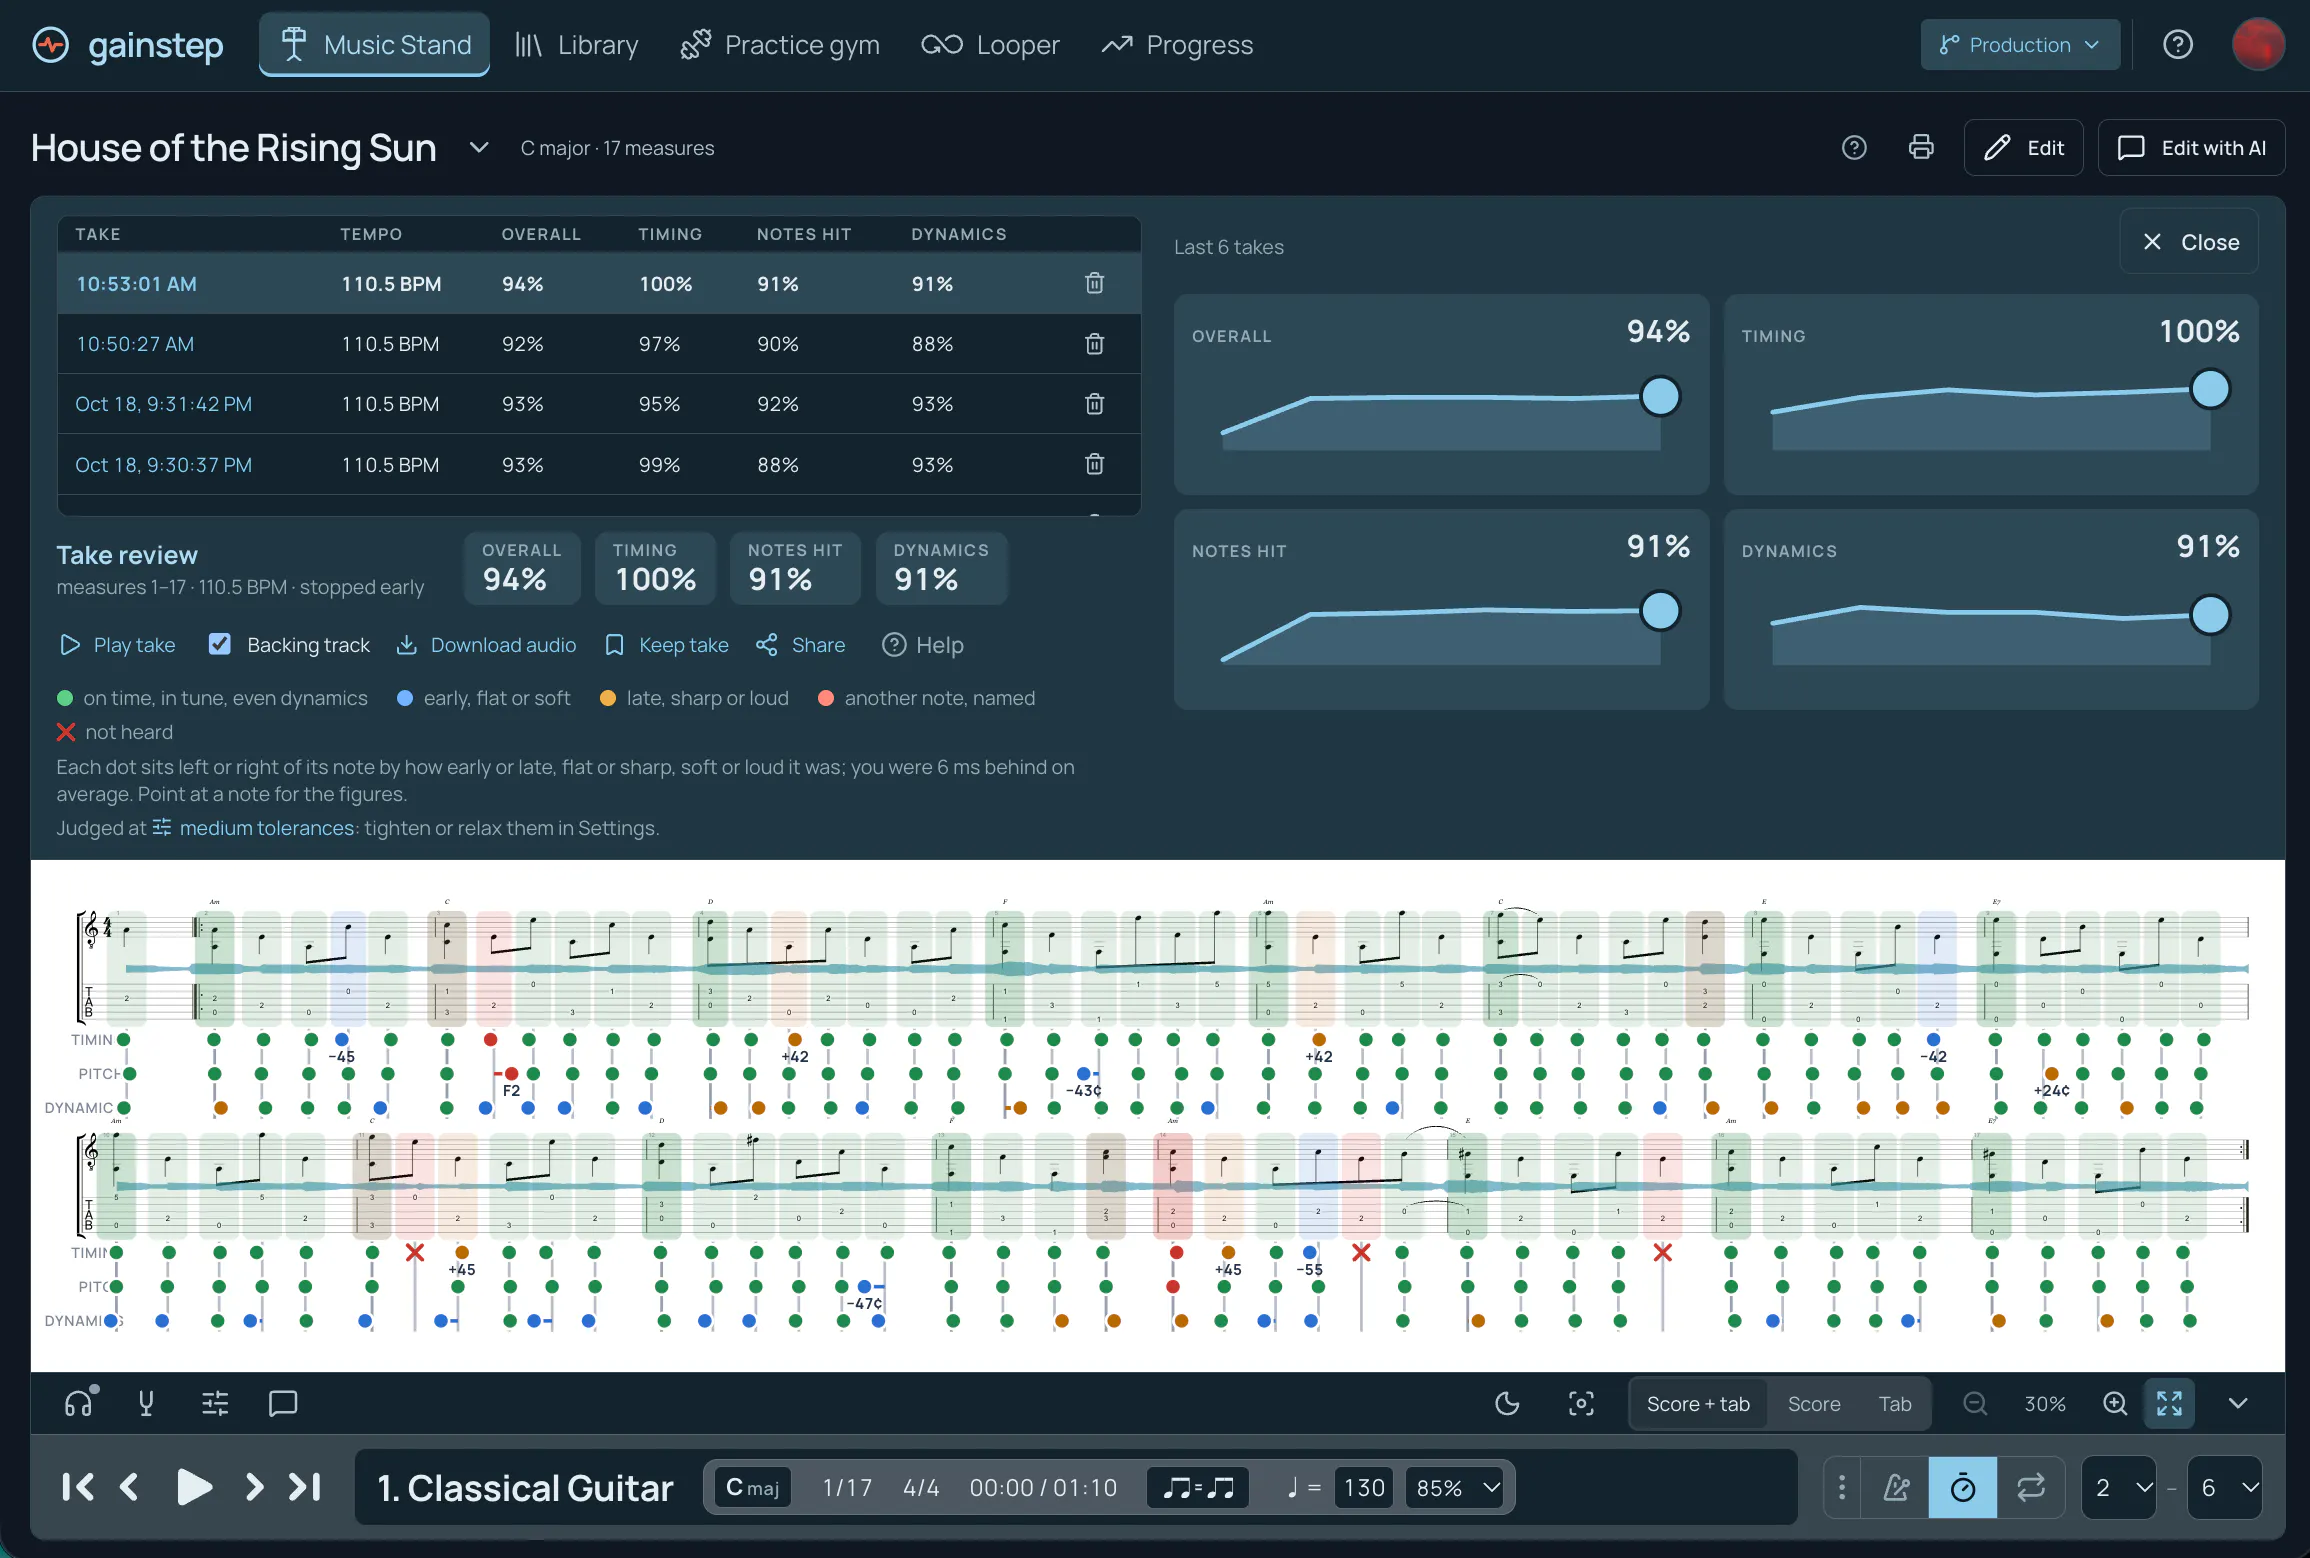Open the comment bubble icon in score toolbar
The height and width of the screenshot is (1558, 2310).
(x=283, y=1403)
